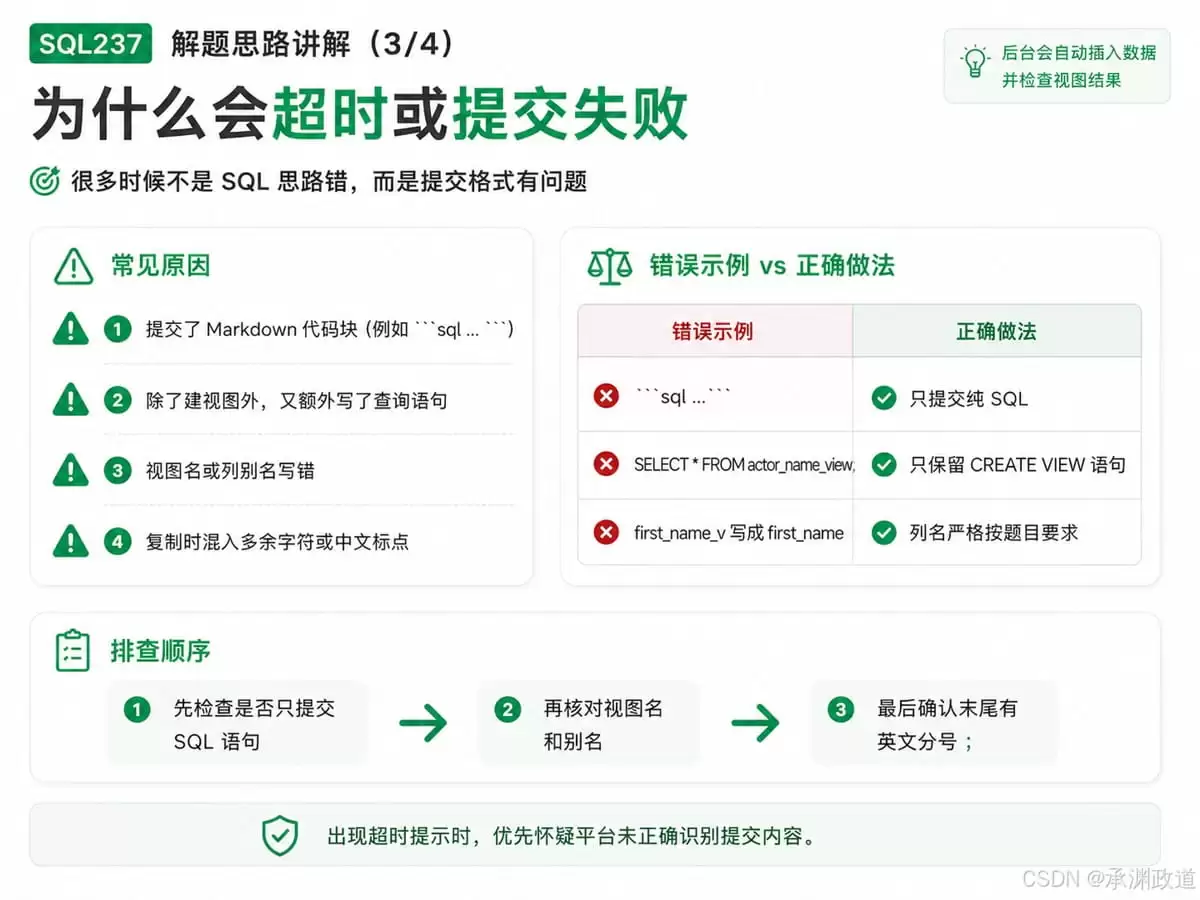Screen dimensions: 1200x900
Task: Click the cell text 列名严格按题目要求
Action: point(994,532)
